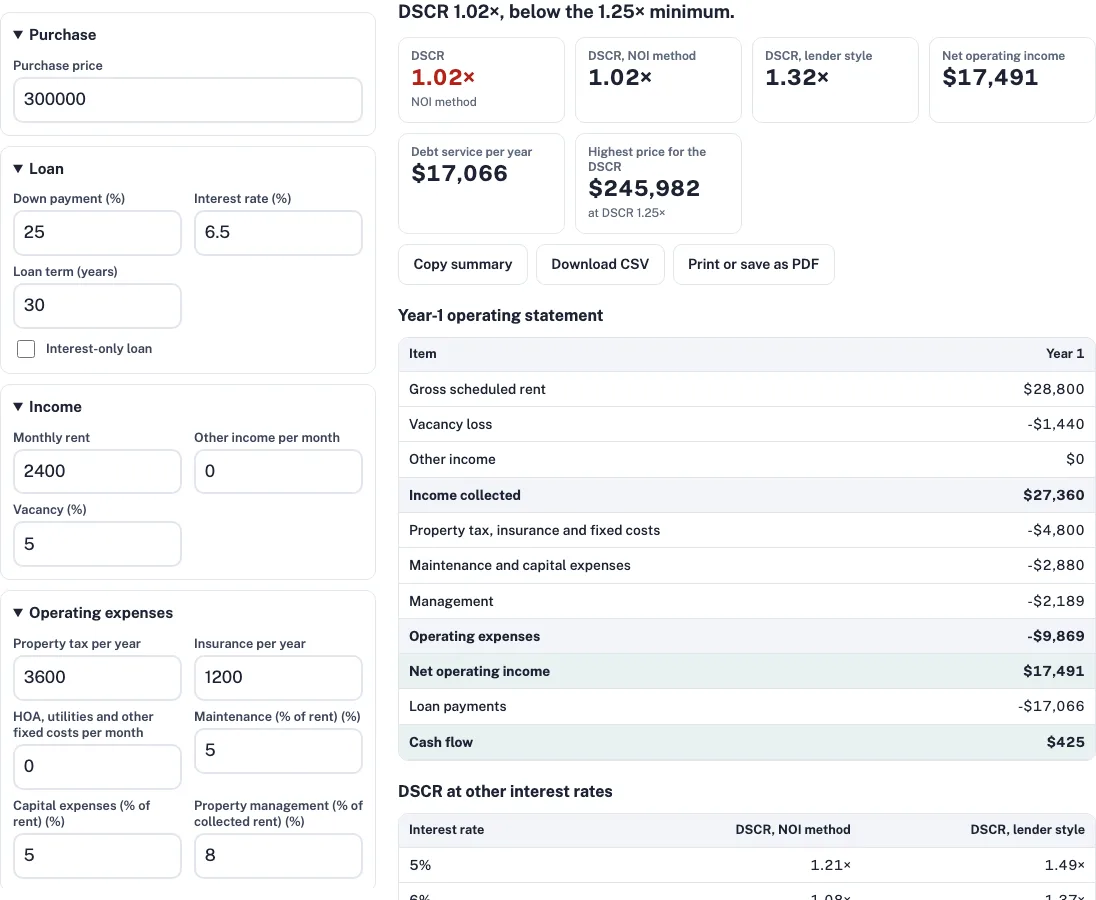Focus the Property management percentage field
Screen dimensions: 1096x900
[278, 855]
